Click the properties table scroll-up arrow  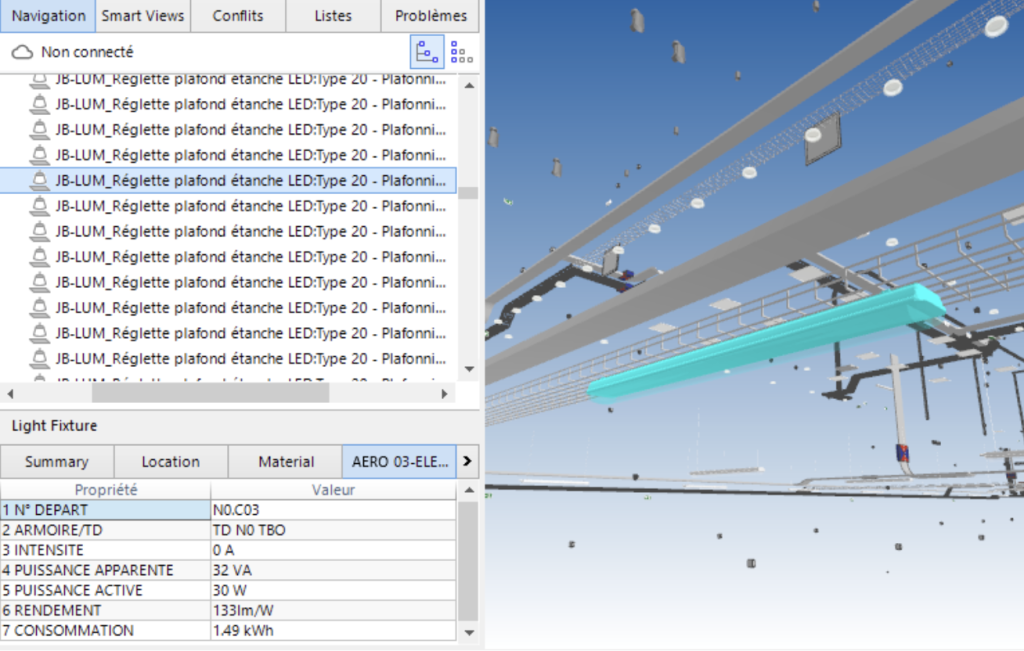pos(467,491)
